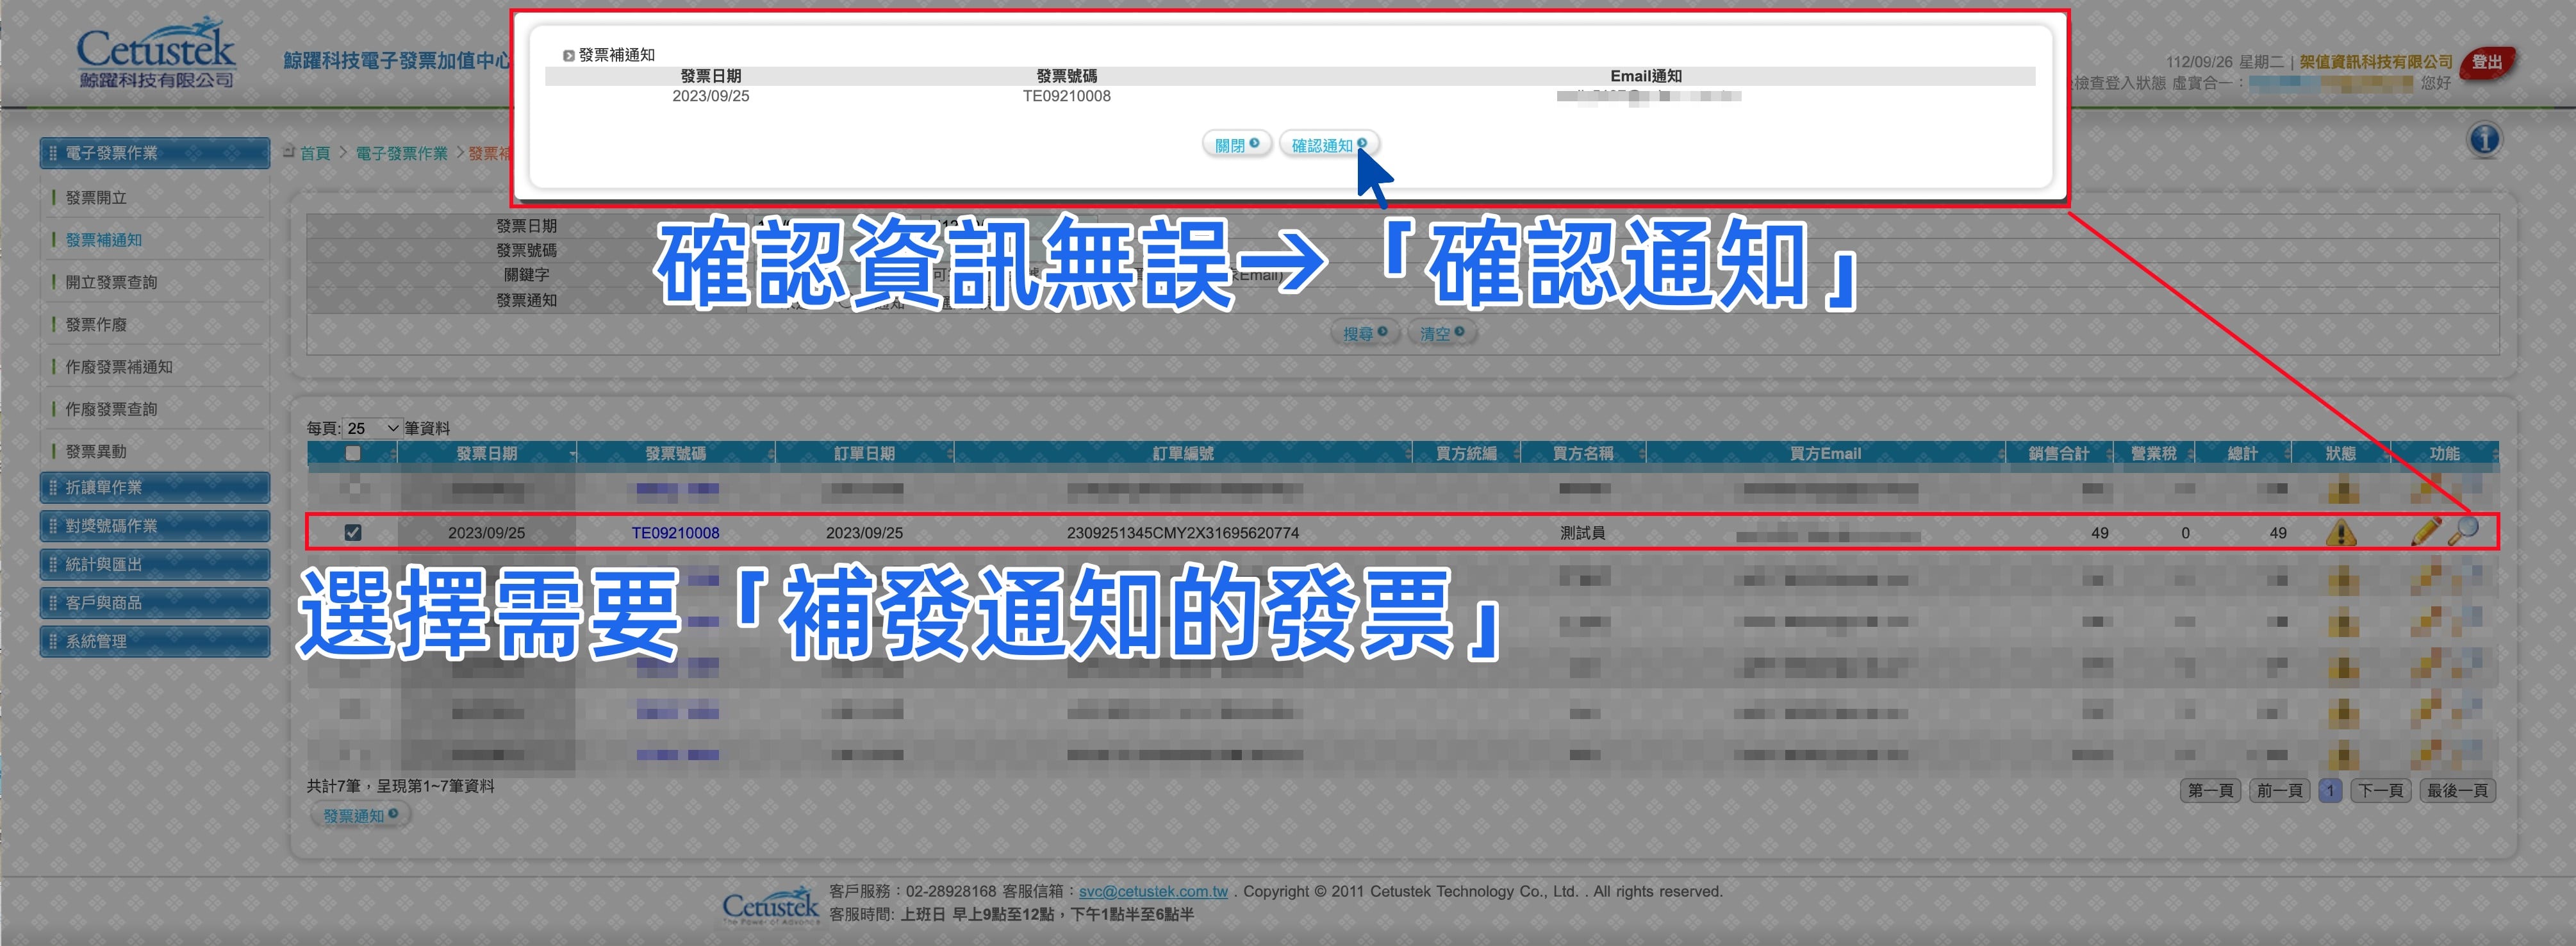
Task: Sort by the 訂單編號 column header
Action: tap(1183, 454)
